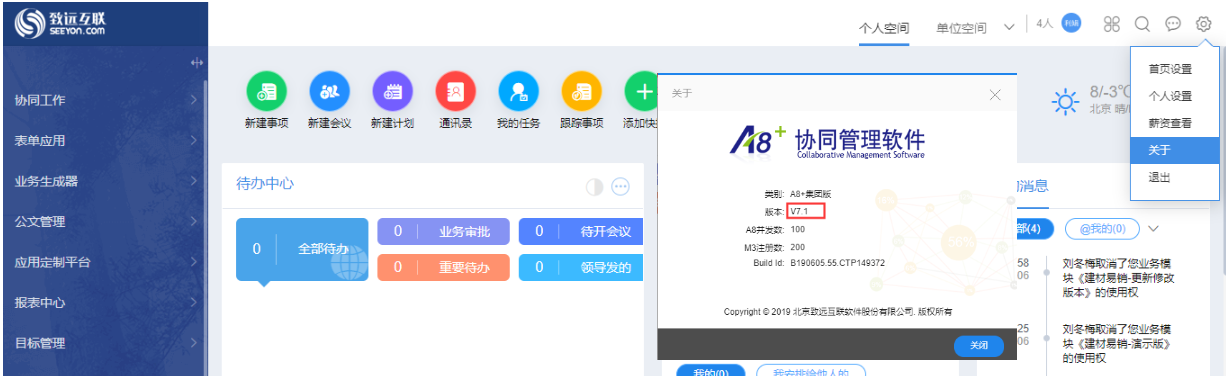Click the 待办中心 panel title
Viewport: 1226px width, 376px height.
click(265, 184)
